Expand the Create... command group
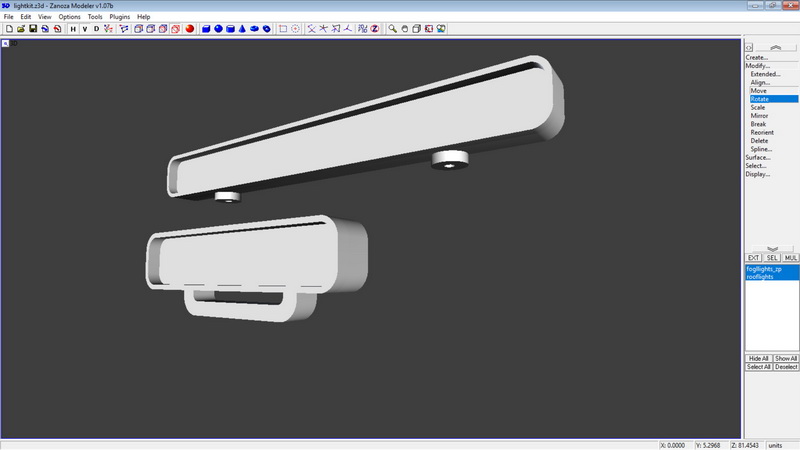This screenshot has width=800, height=450. point(757,57)
